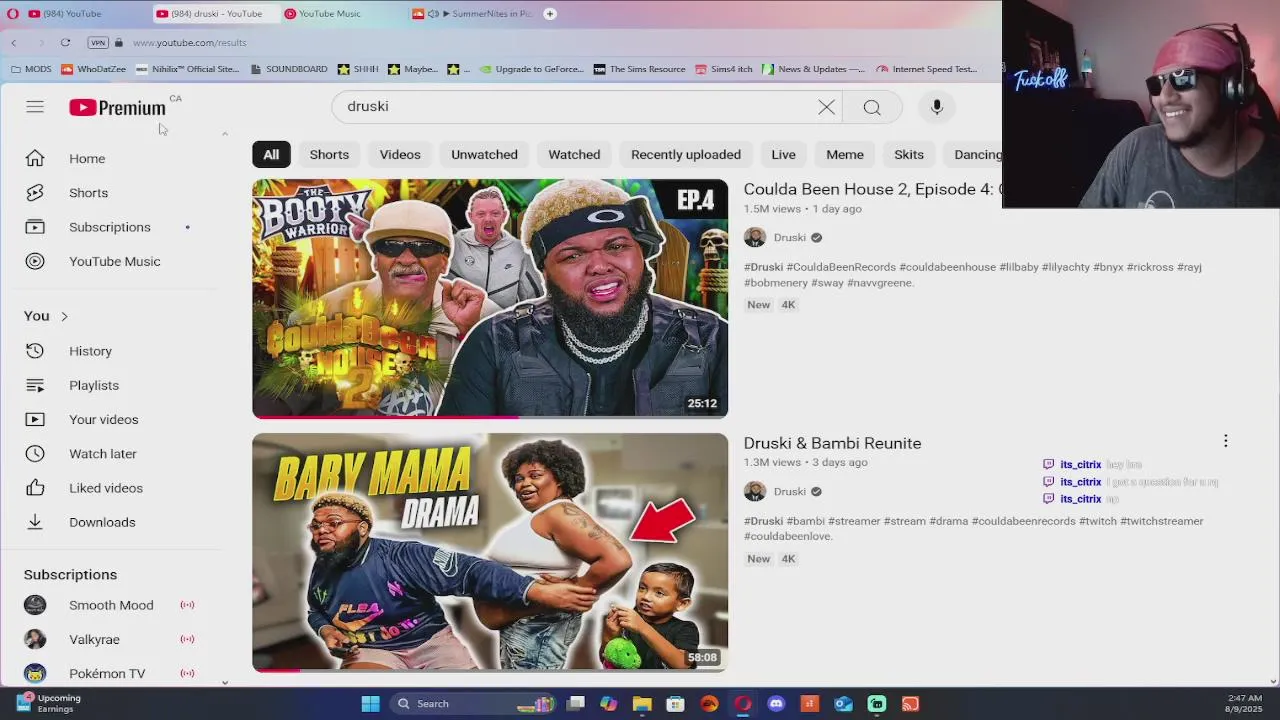Open more options for Druski & Bambi Reunite
1280x720 pixels.
pos(1225,441)
